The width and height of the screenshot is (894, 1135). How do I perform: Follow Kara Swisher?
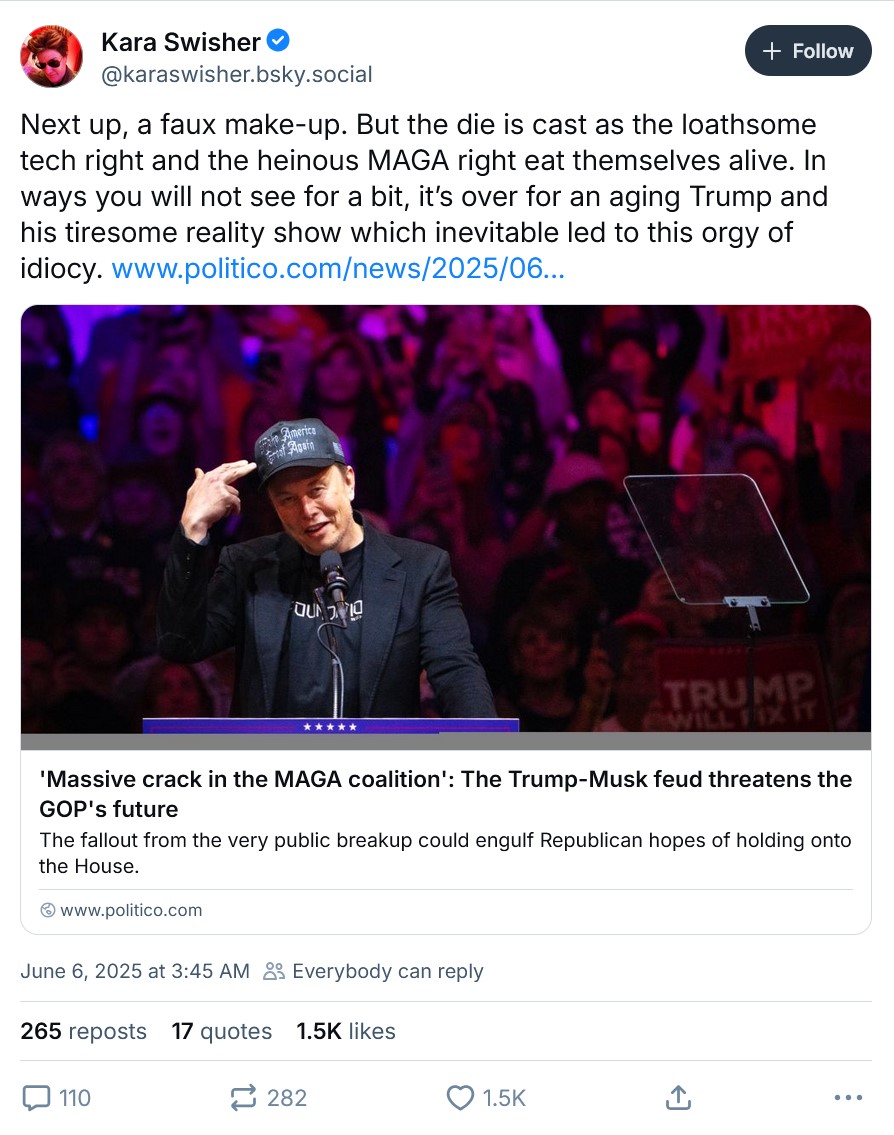[808, 51]
